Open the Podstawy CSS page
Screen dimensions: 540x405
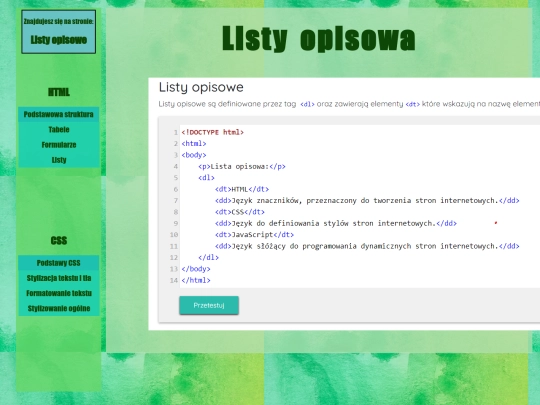[59, 263]
